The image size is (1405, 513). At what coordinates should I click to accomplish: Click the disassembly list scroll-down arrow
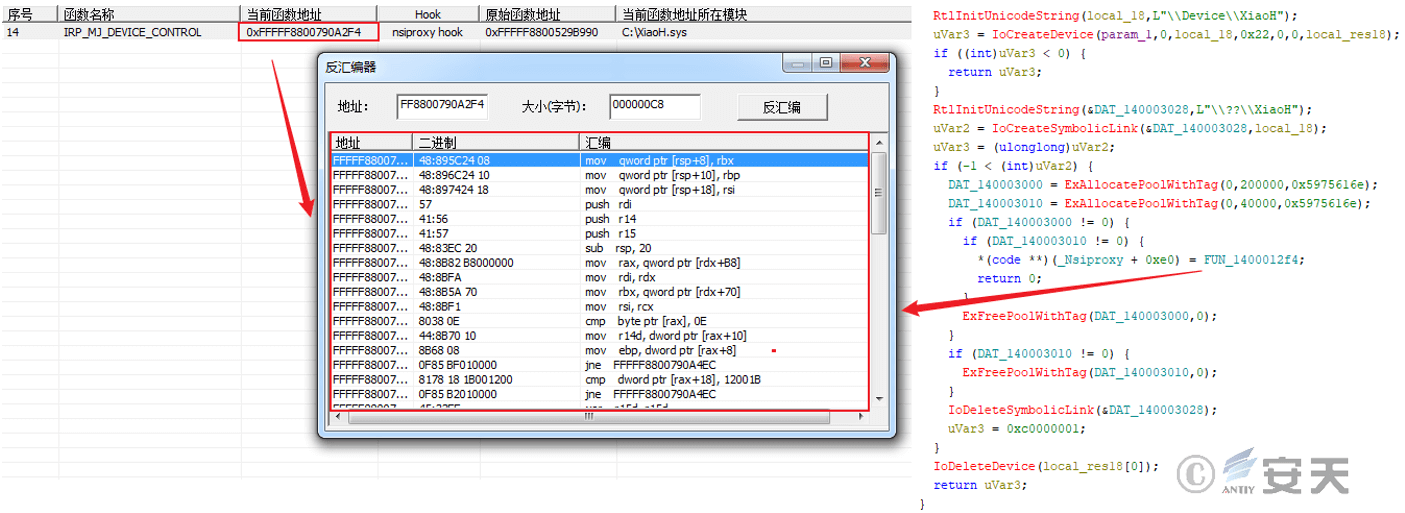878,399
